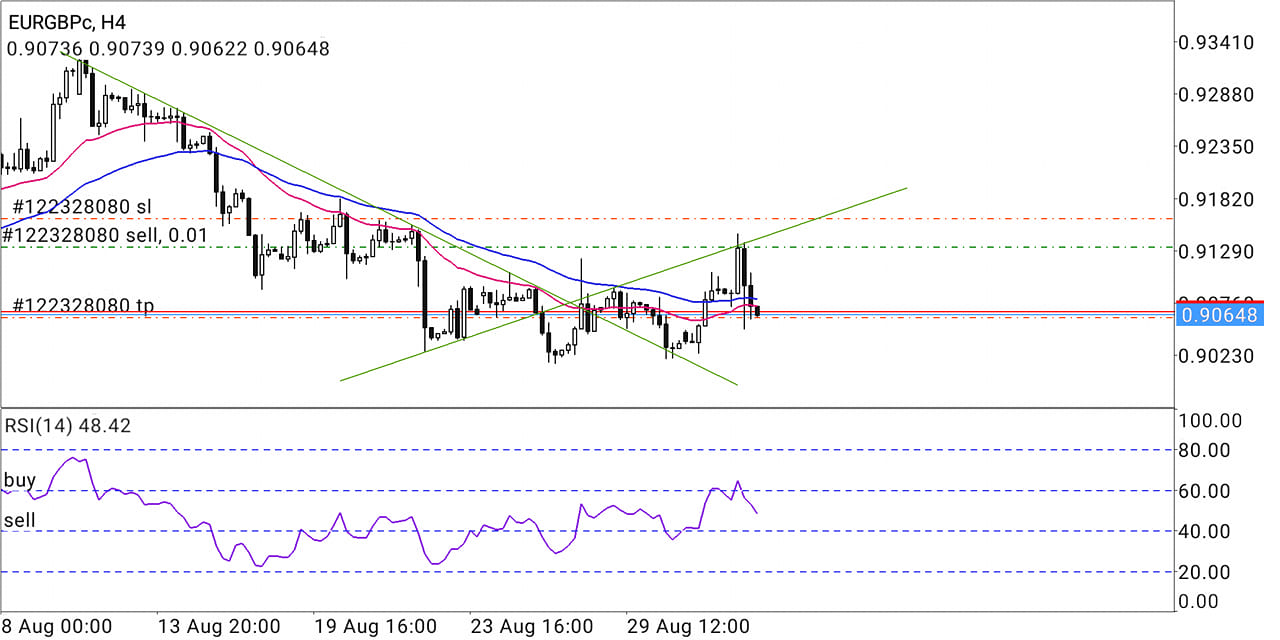
Task: Click the 0.91820 price axis label
Action: click(x=1216, y=199)
